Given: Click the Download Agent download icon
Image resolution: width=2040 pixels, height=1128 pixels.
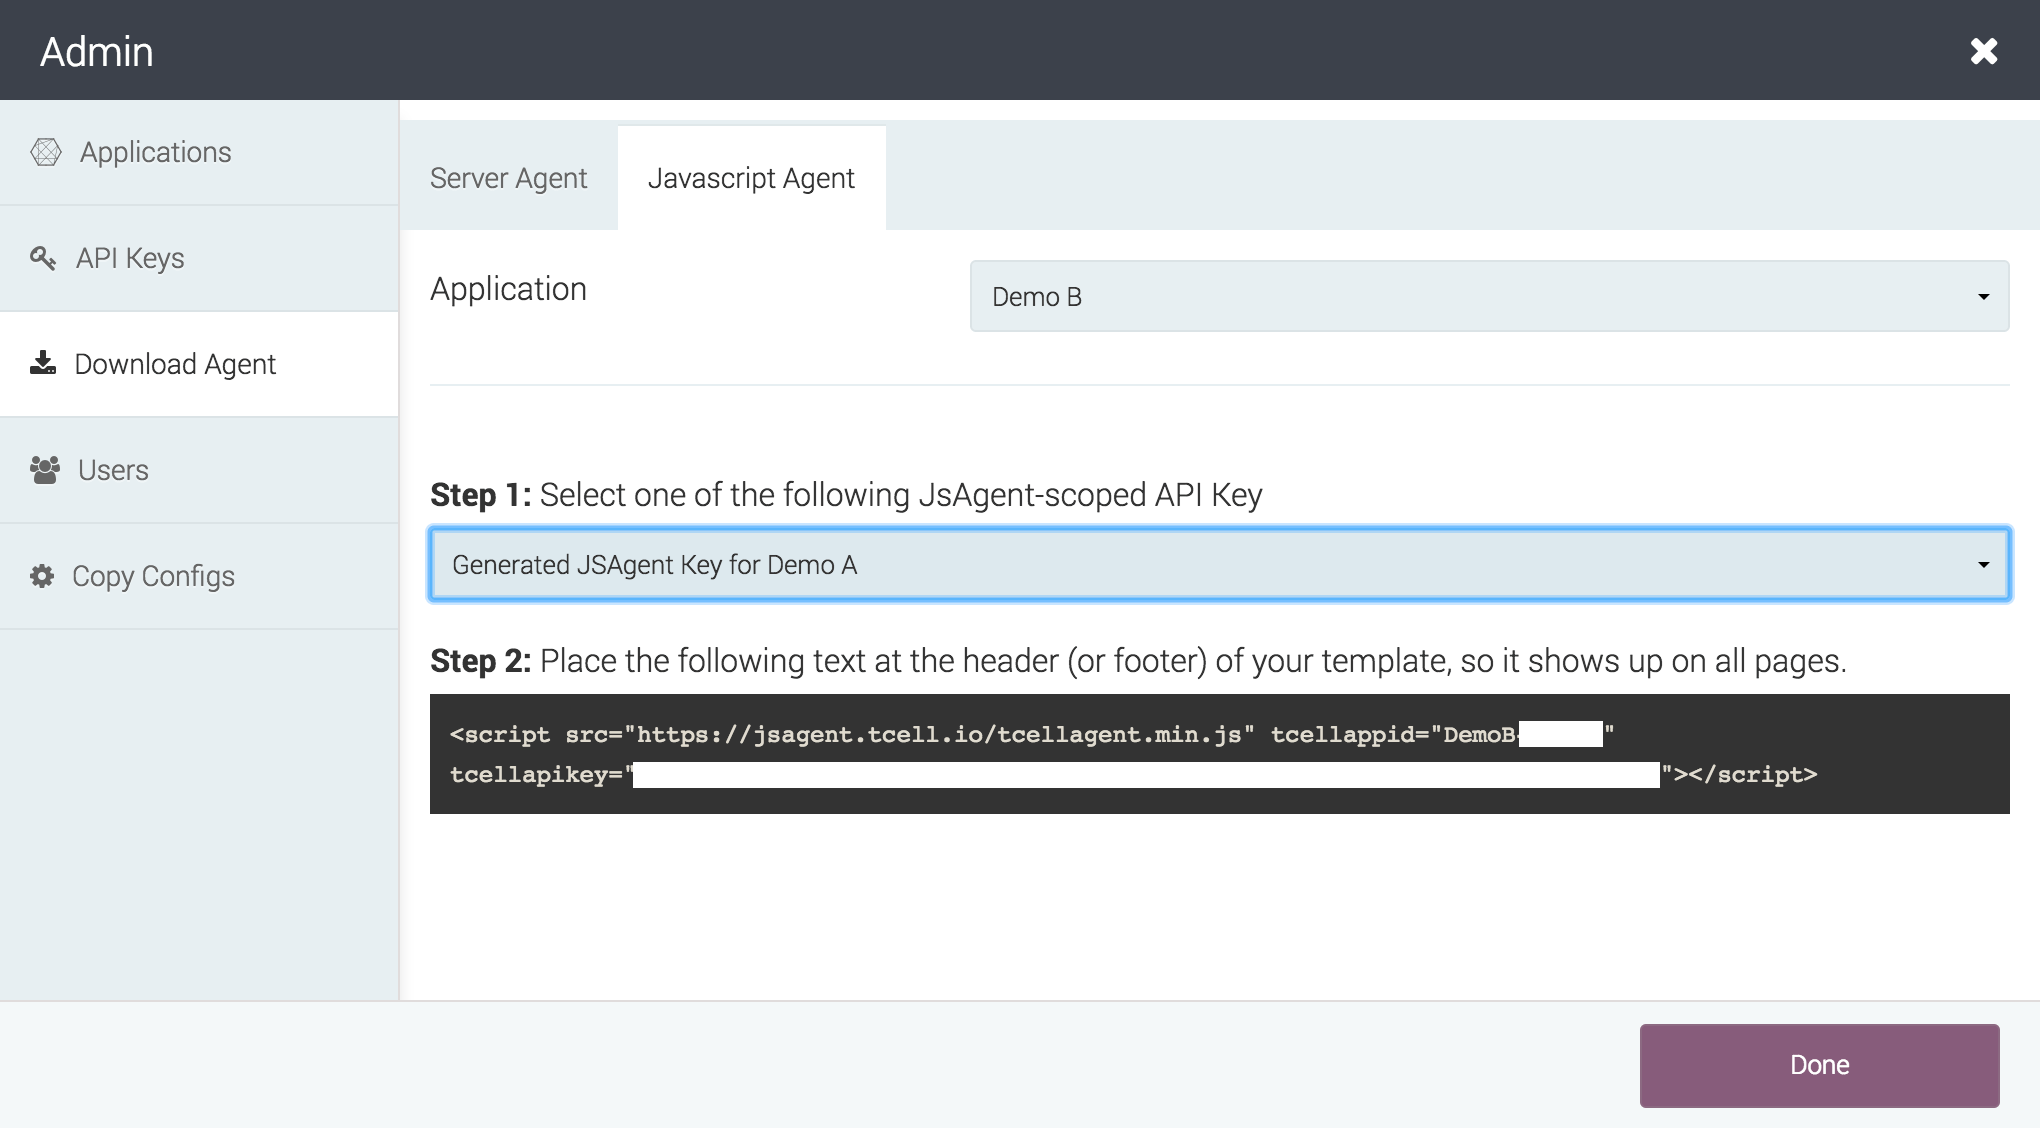Looking at the screenshot, I should [x=43, y=363].
